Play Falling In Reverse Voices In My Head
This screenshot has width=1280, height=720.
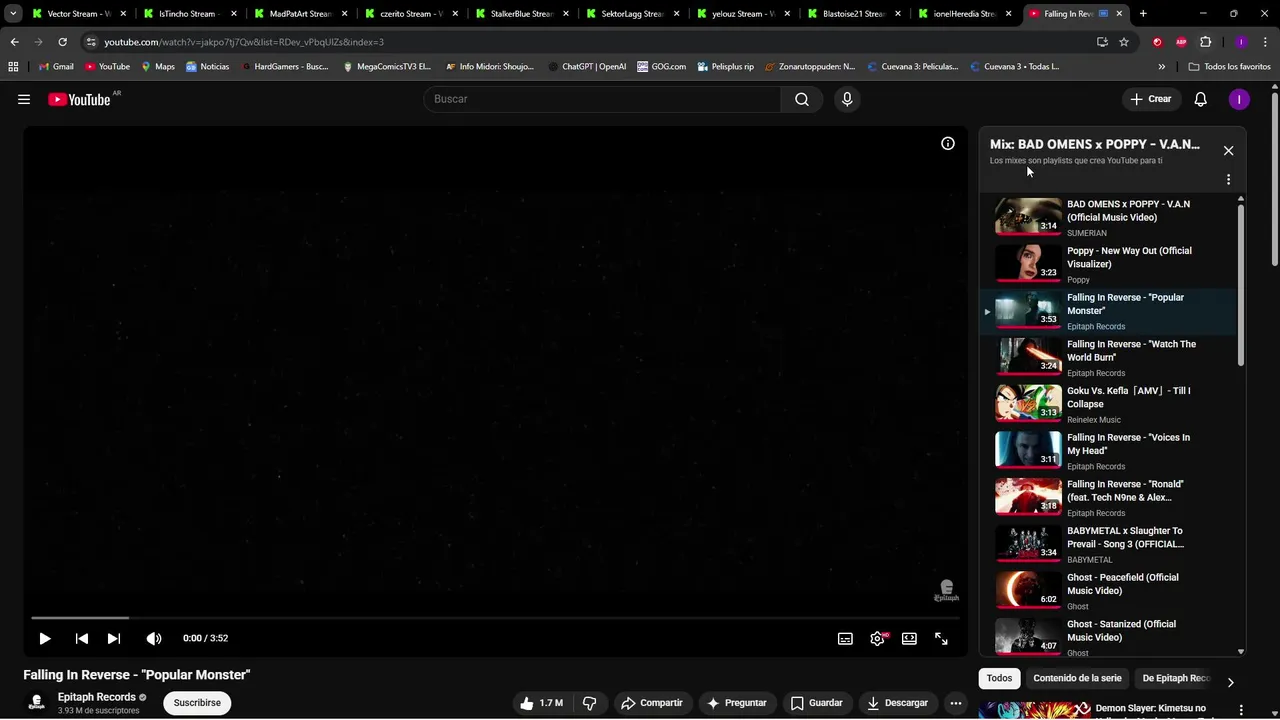coord(1108,451)
